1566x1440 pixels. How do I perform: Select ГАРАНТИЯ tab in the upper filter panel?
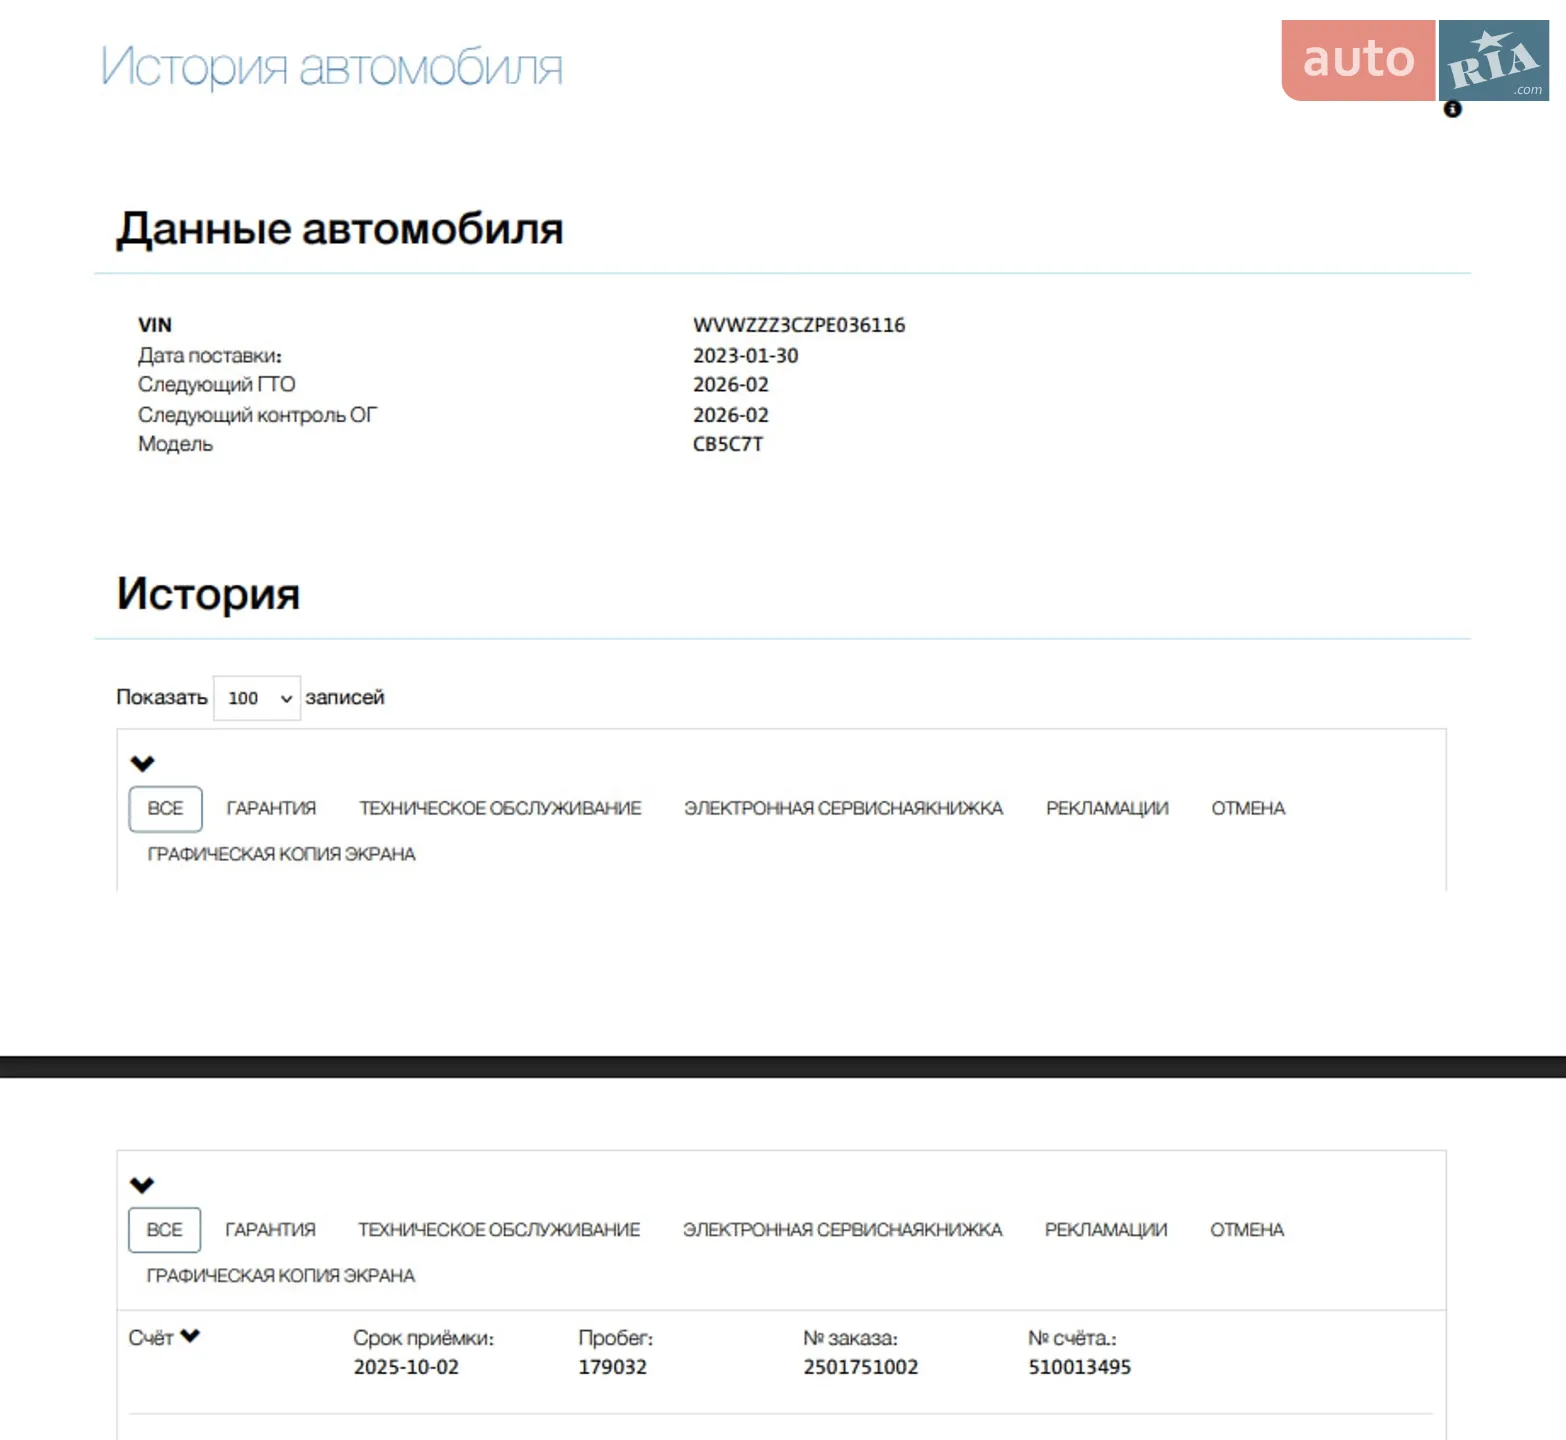coord(271,808)
